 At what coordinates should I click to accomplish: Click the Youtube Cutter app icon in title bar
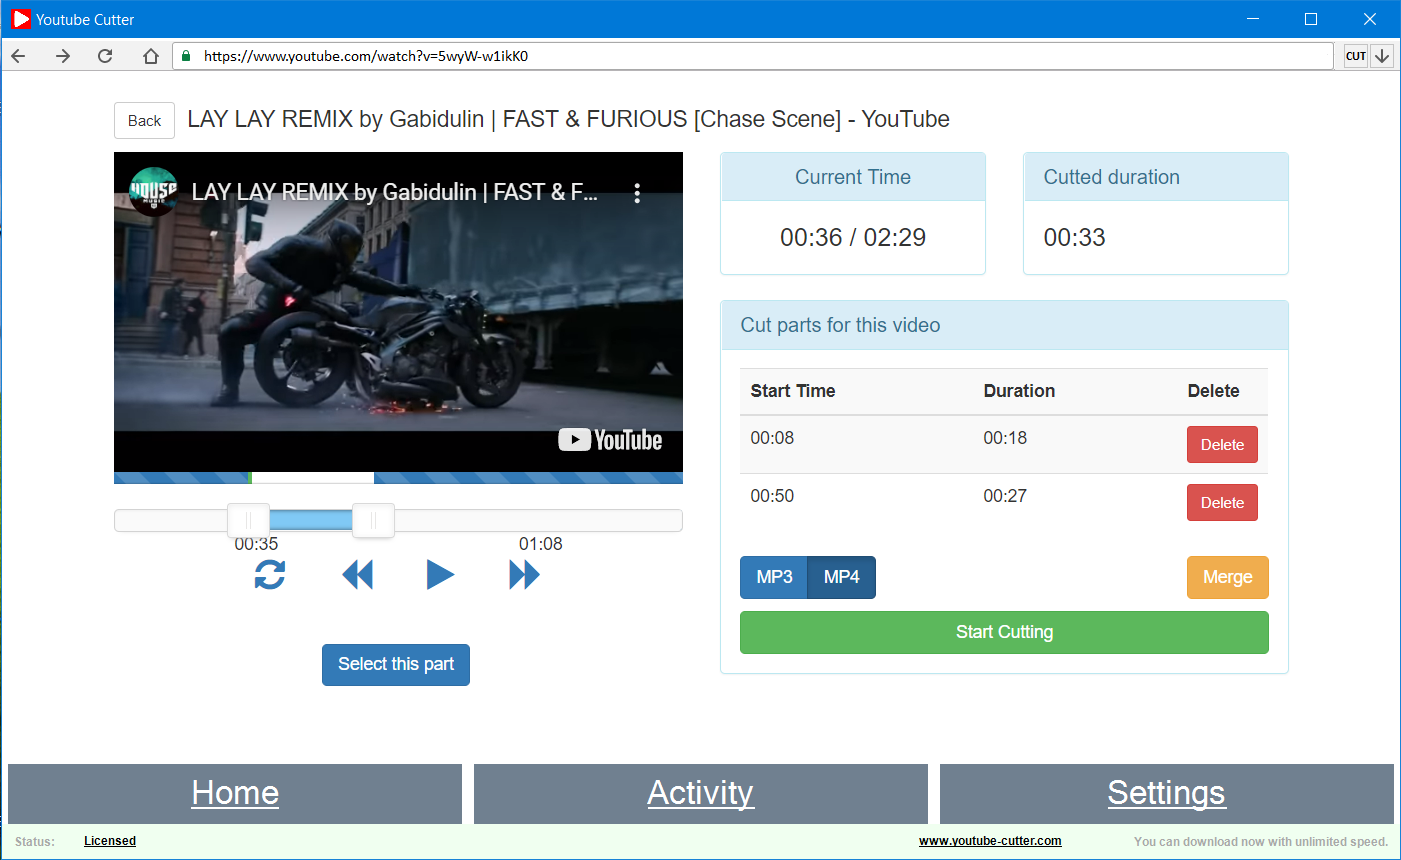click(x=21, y=19)
